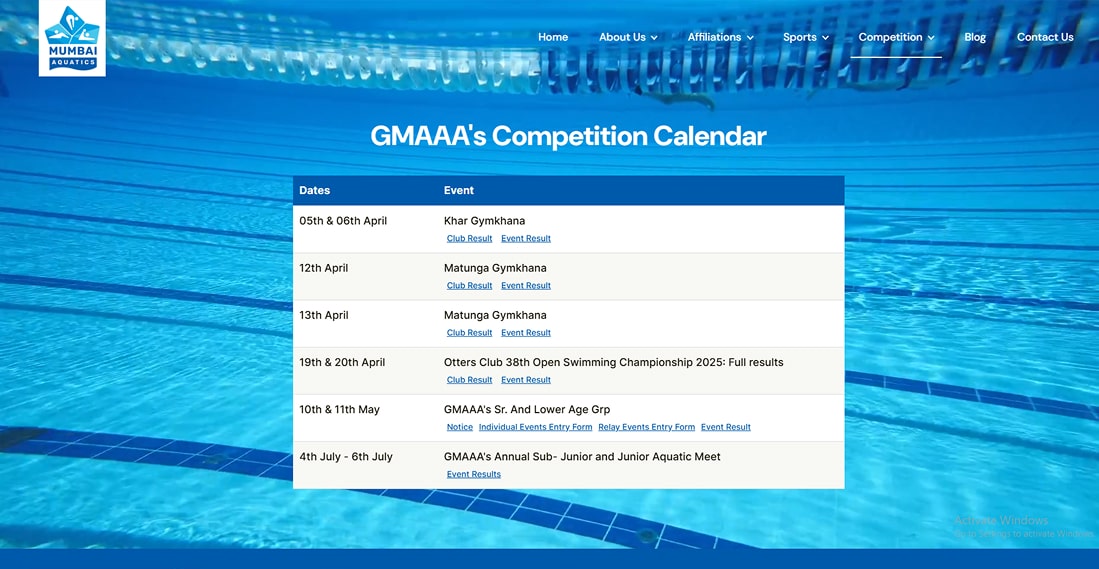Open 13th April Matunga Gymkhana Club Result
Image resolution: width=1099 pixels, height=569 pixels.
pyautogui.click(x=469, y=333)
